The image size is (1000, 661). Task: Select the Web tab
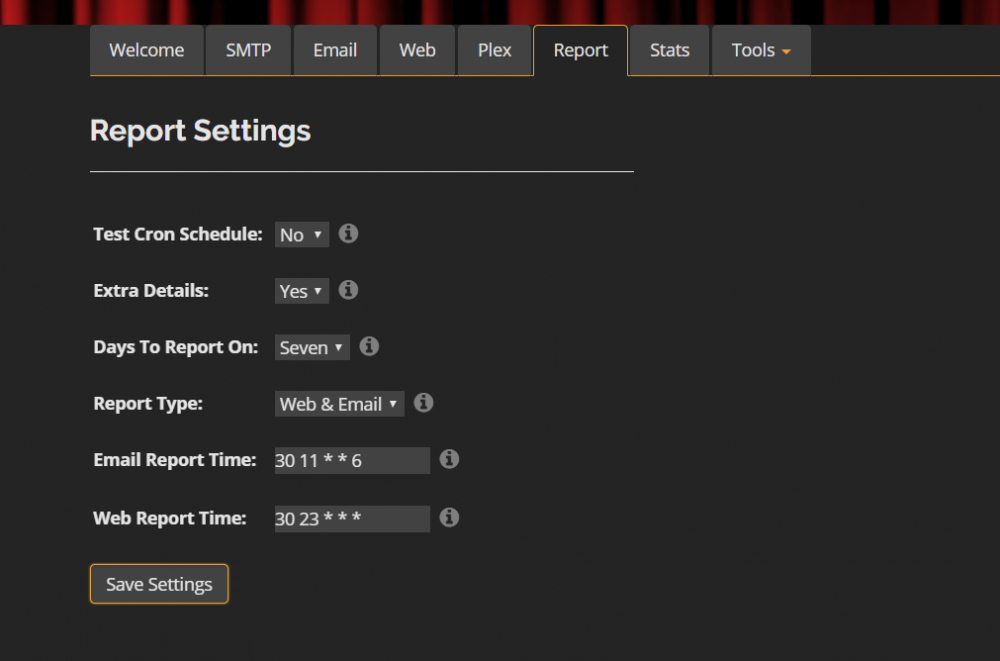pos(417,50)
